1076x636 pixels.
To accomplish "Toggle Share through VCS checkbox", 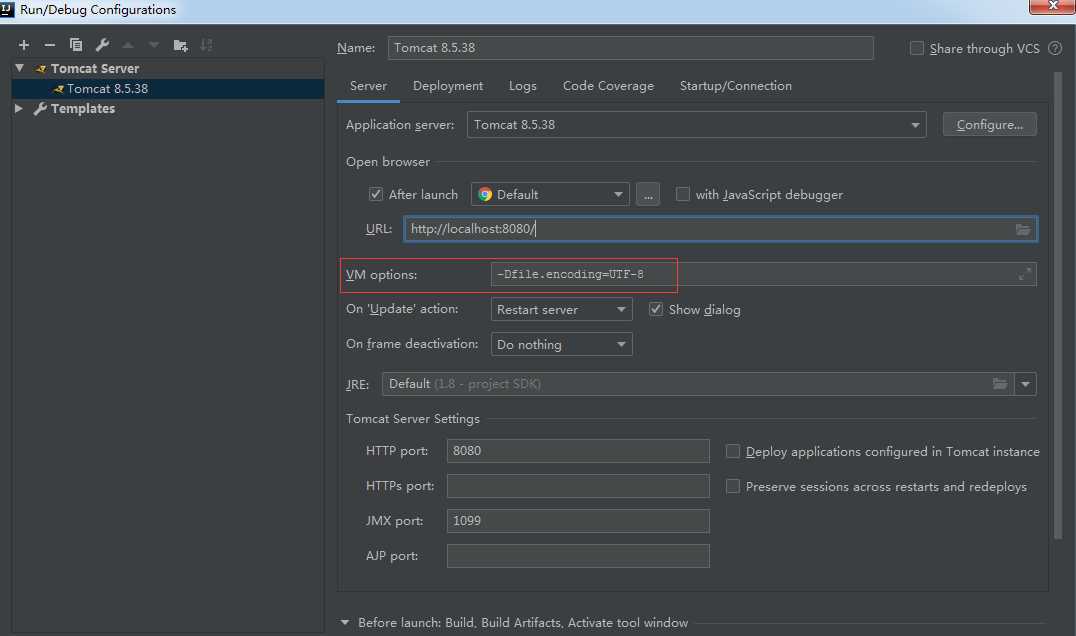I will click(916, 48).
